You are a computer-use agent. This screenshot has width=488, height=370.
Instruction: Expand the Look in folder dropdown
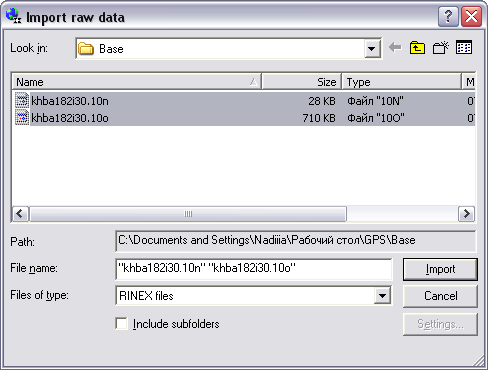372,49
